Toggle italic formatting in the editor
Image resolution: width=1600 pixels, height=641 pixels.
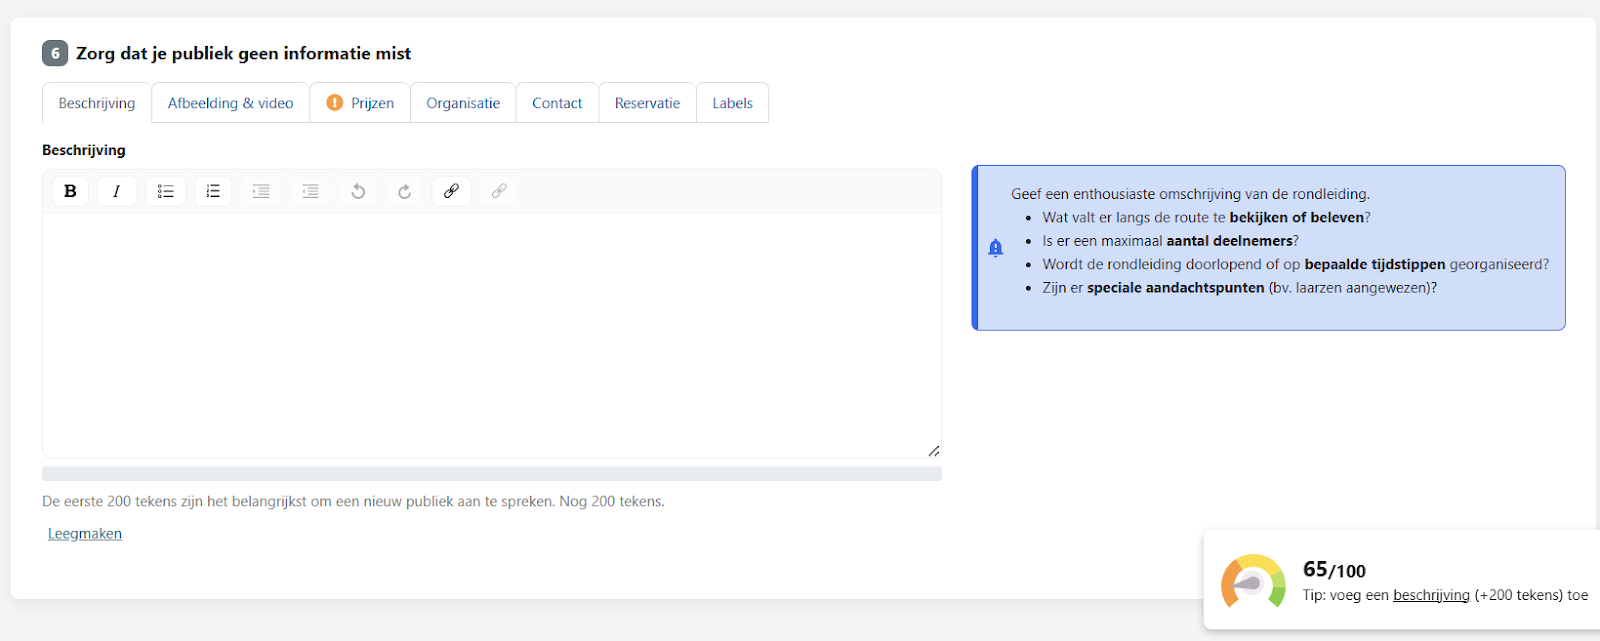coord(117,191)
